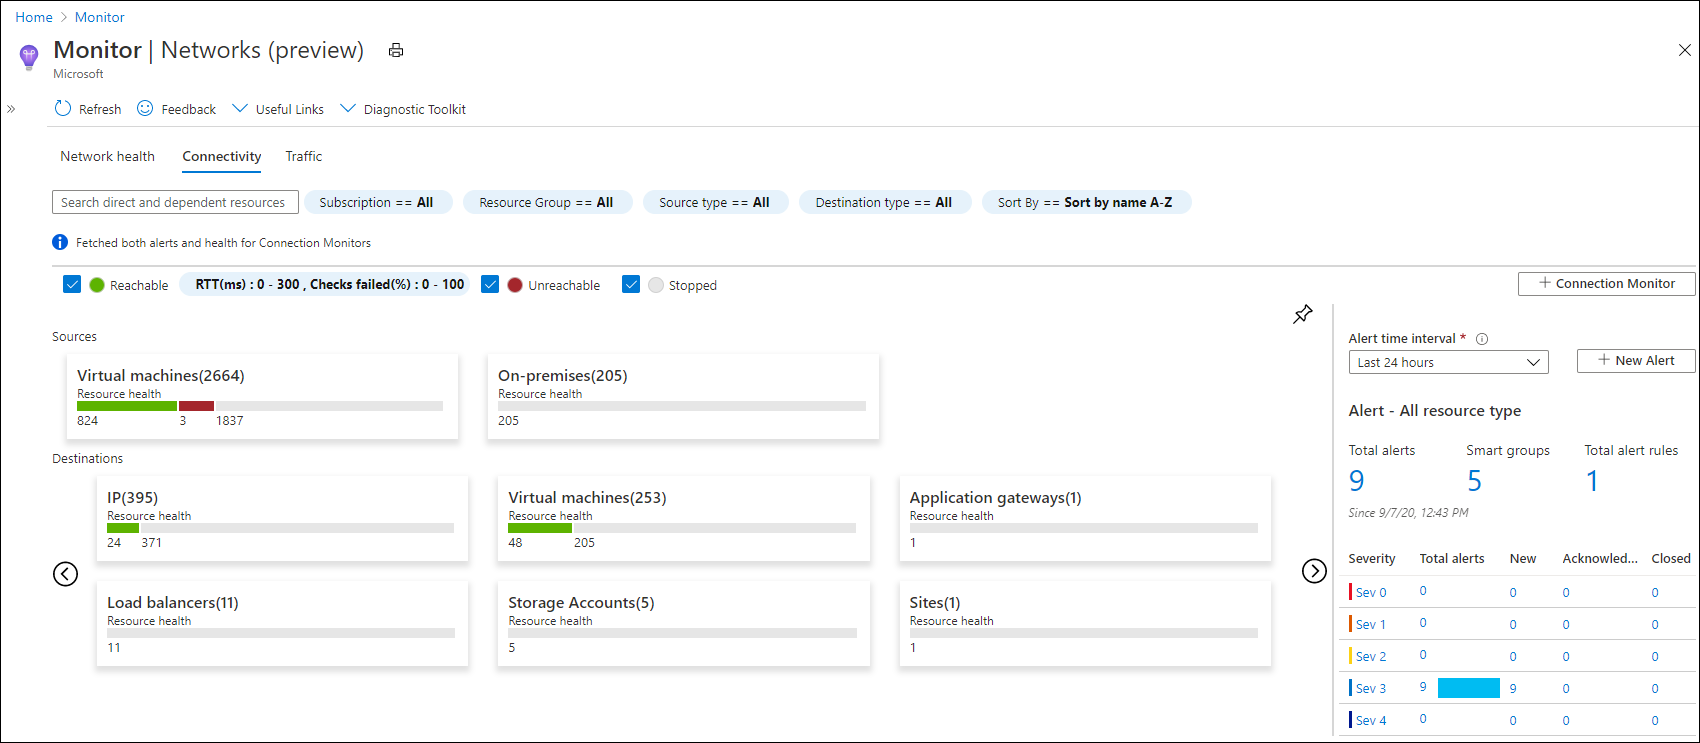Click the green Virtual machines sources health bar
1700x743 pixels.
pyautogui.click(x=127, y=406)
